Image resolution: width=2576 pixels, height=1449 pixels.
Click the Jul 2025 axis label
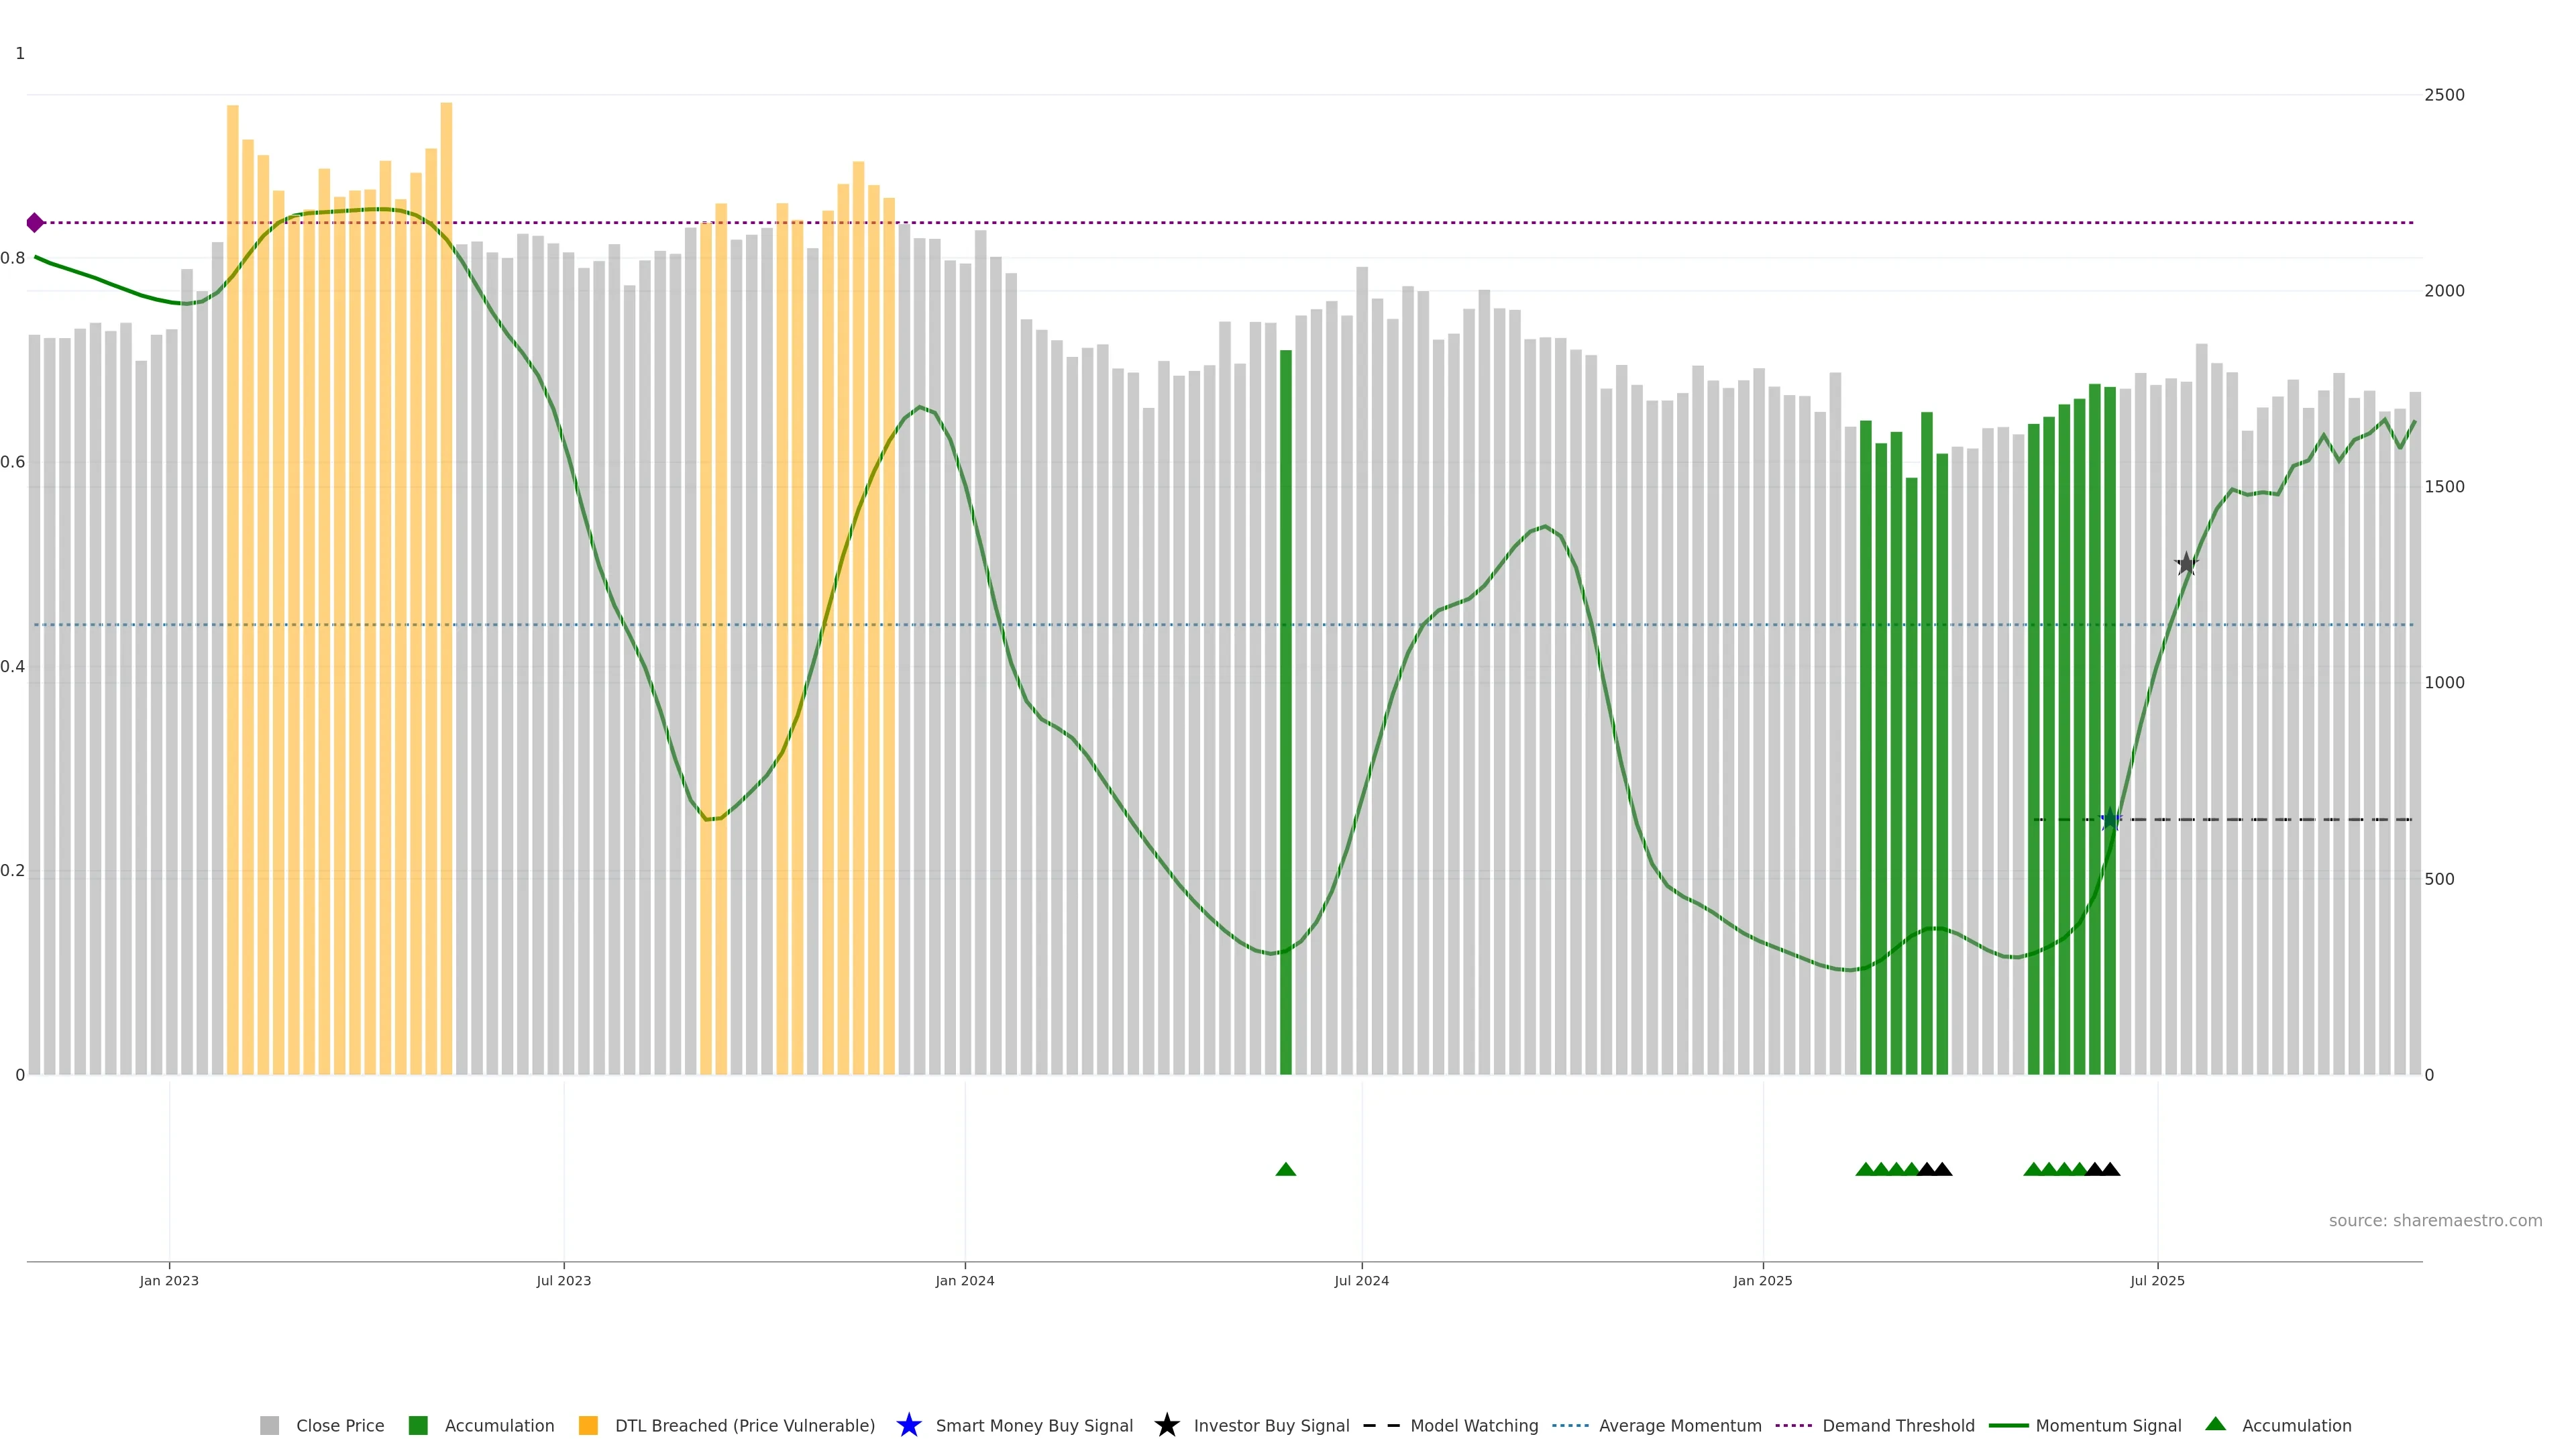pyautogui.click(x=2157, y=1281)
